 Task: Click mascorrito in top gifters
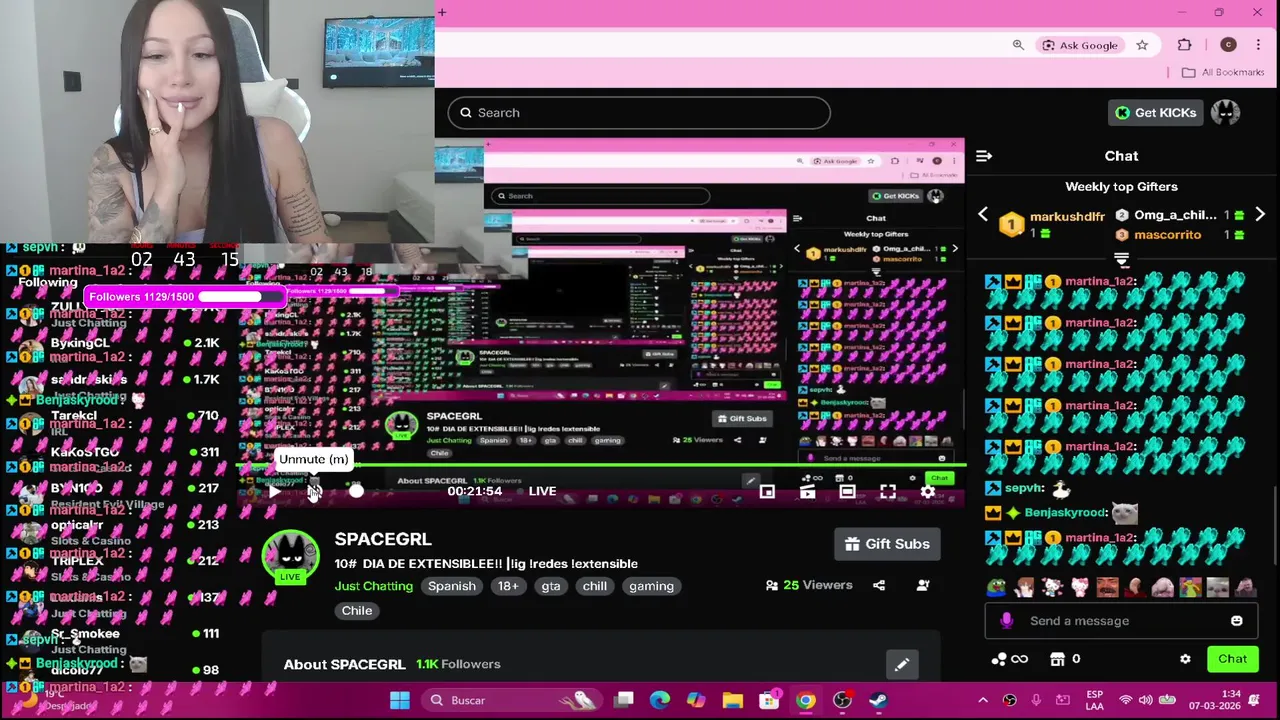tap(1167, 235)
